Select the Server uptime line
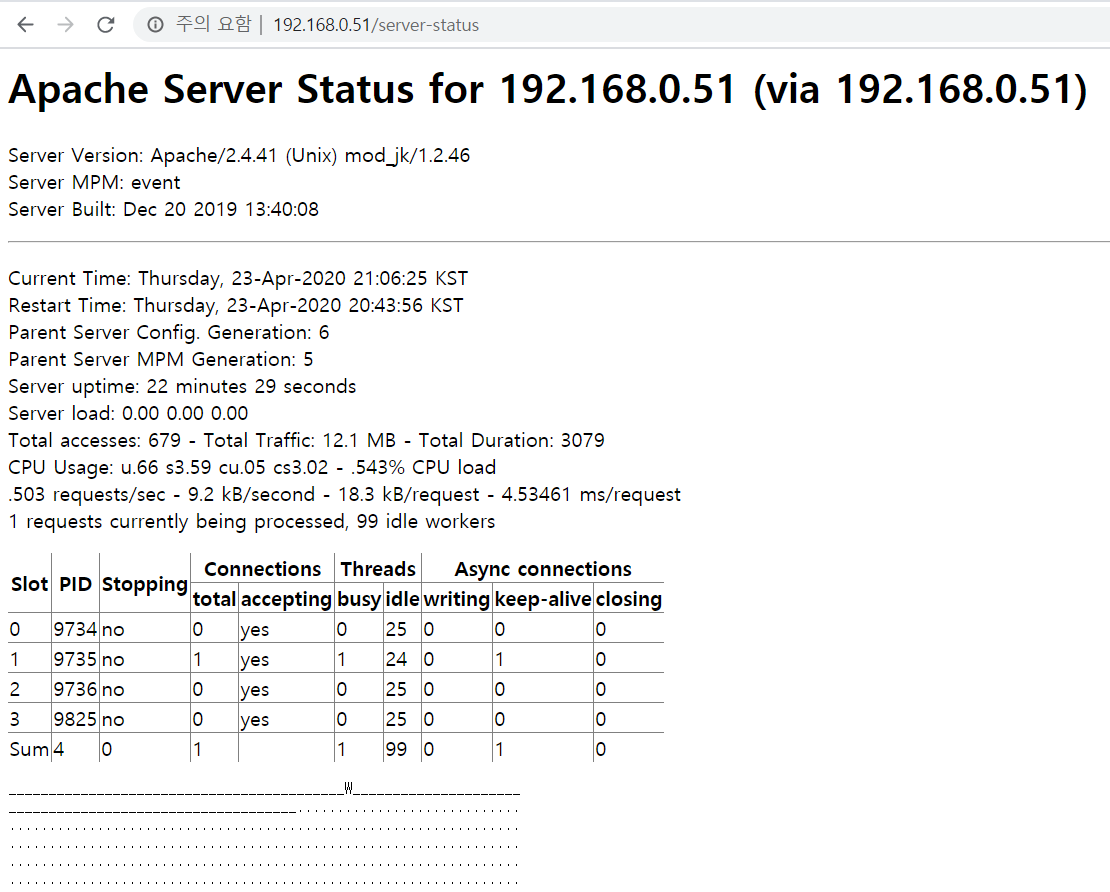 (x=182, y=387)
